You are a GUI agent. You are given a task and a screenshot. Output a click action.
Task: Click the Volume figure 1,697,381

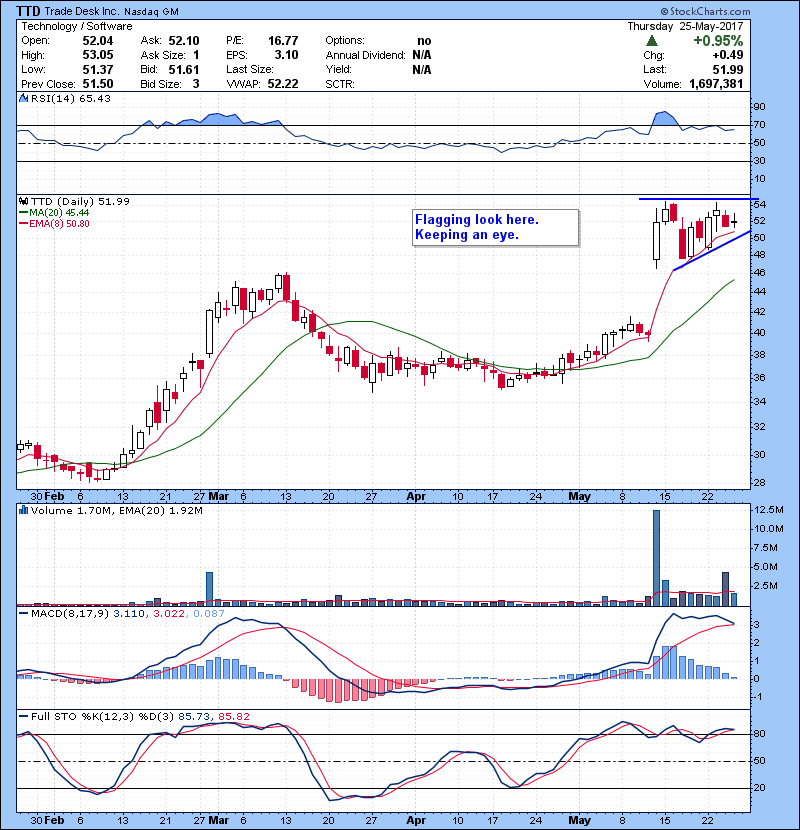716,84
